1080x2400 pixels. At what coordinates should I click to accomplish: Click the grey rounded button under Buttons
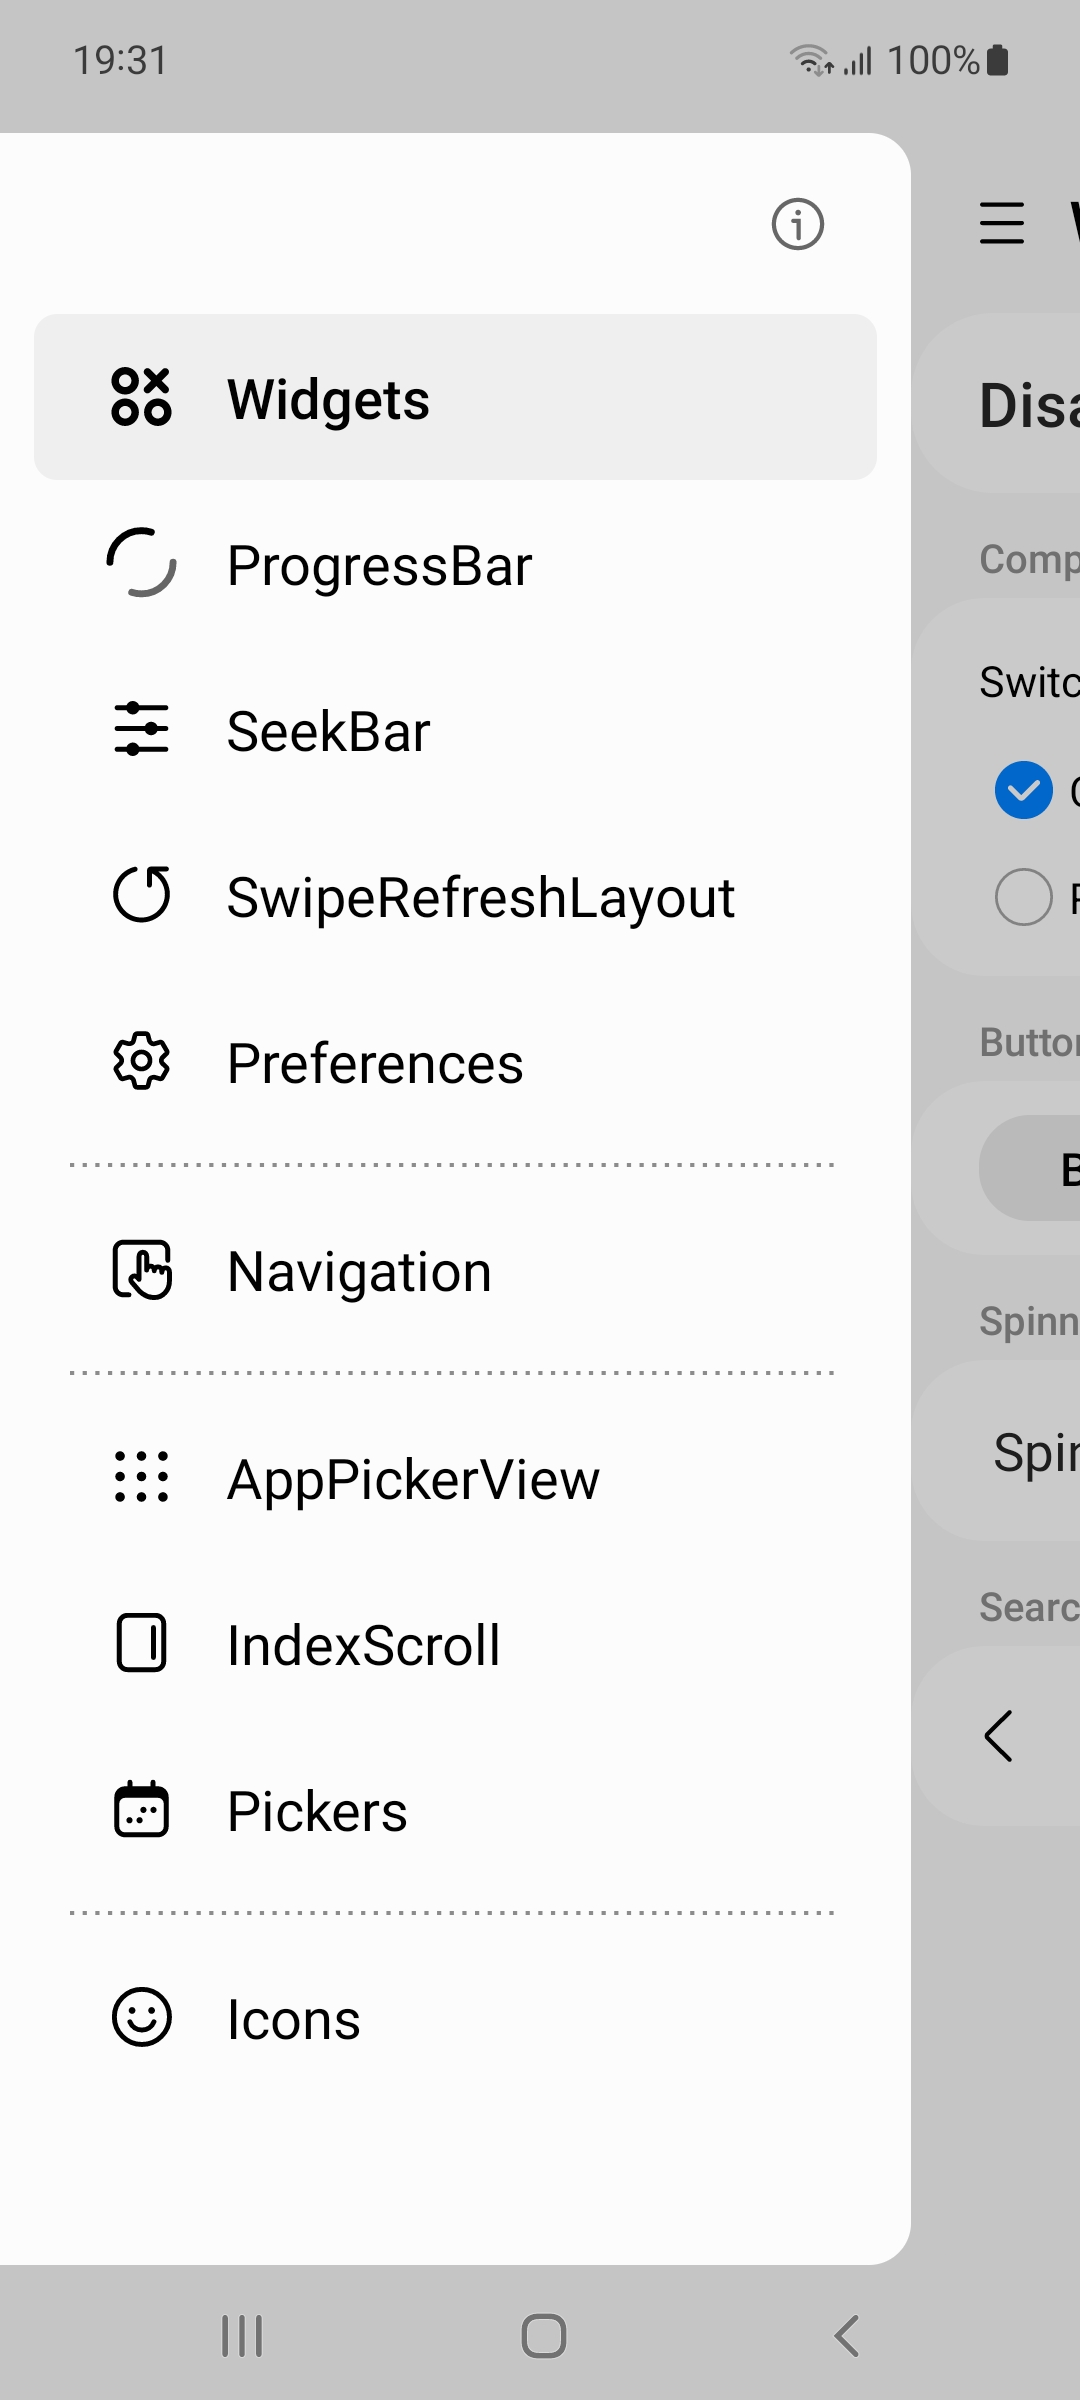tap(1030, 1168)
